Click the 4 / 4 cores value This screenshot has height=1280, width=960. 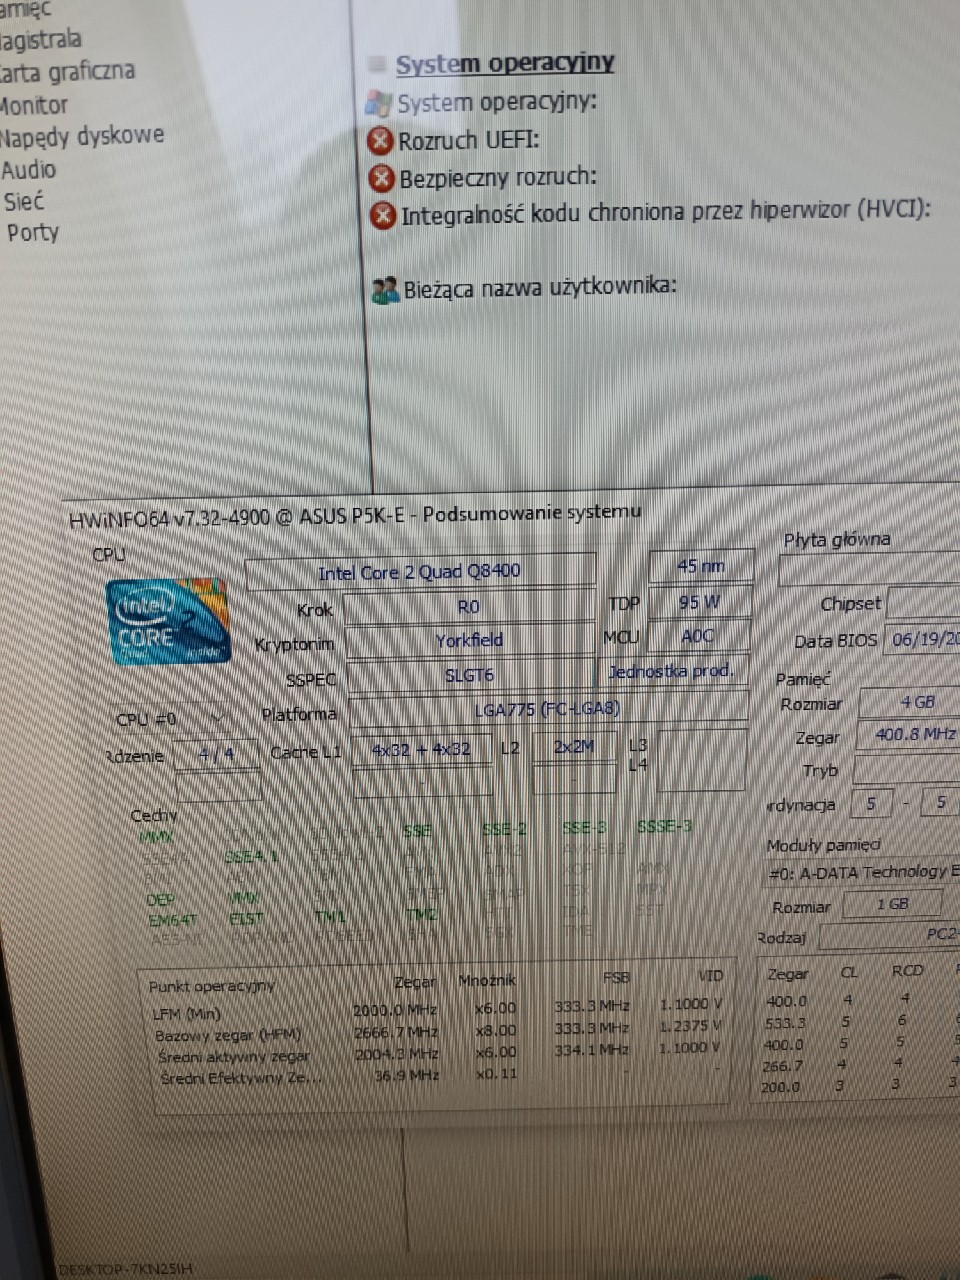216,754
